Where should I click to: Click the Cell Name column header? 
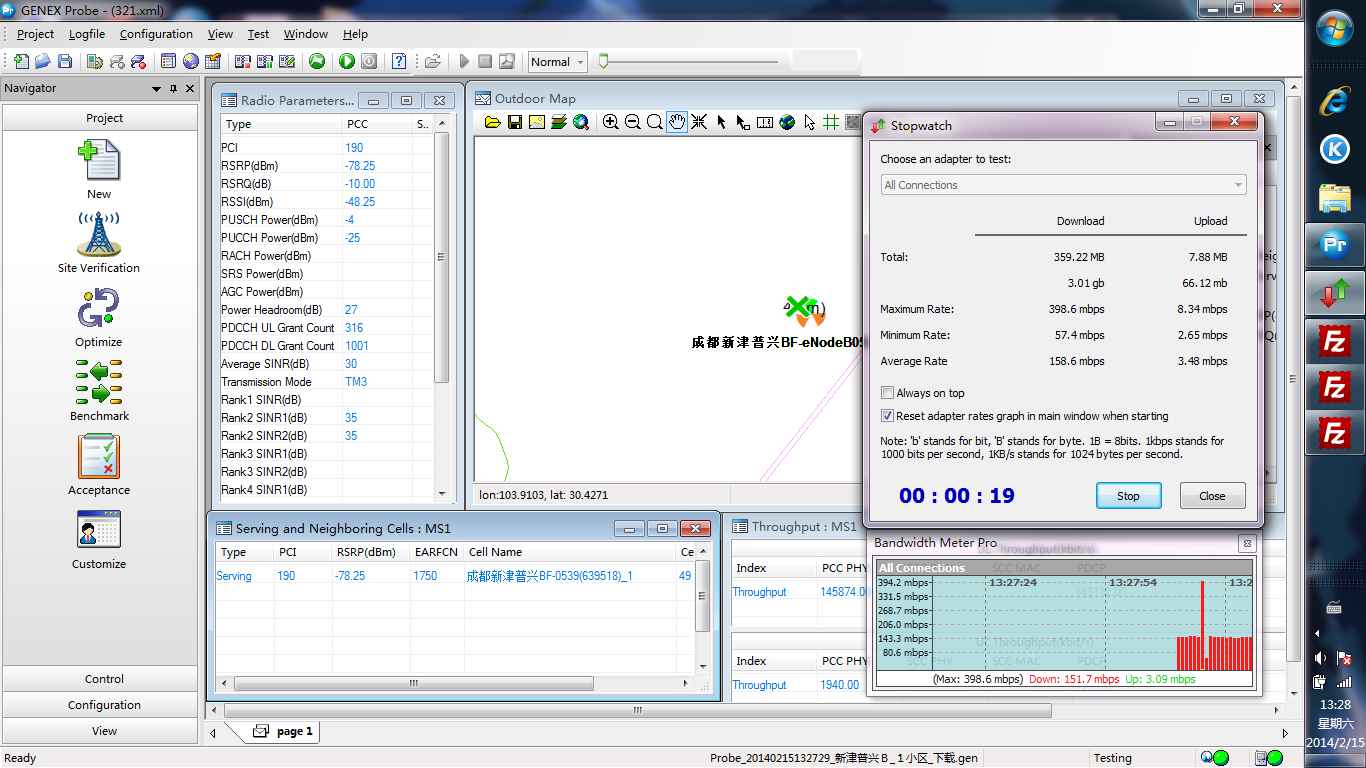click(570, 552)
